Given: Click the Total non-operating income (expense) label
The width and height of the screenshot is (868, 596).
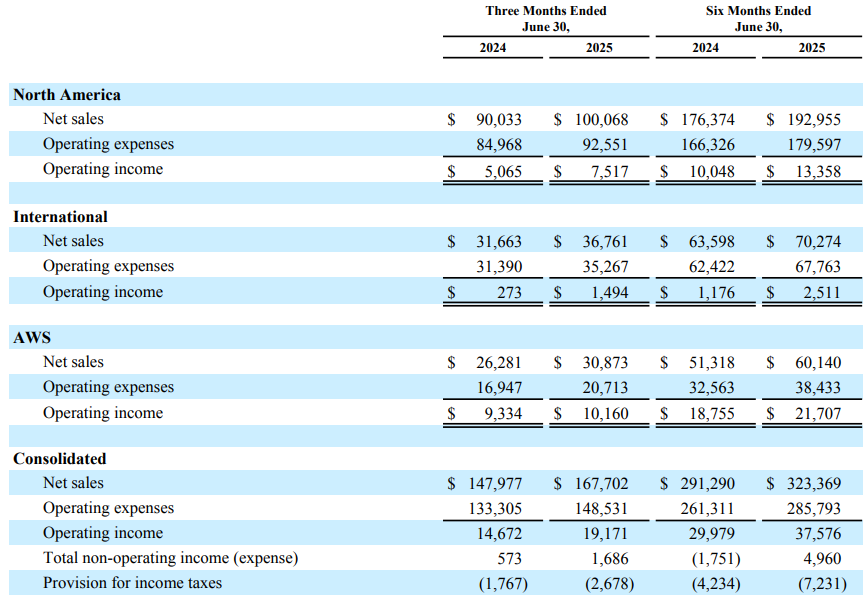Looking at the screenshot, I should pyautogui.click(x=170, y=558).
